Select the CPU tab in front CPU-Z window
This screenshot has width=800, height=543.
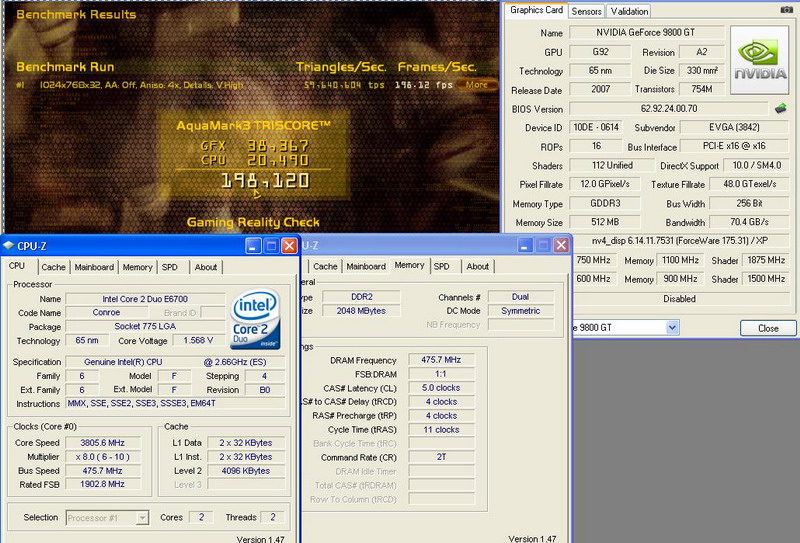click(17, 266)
